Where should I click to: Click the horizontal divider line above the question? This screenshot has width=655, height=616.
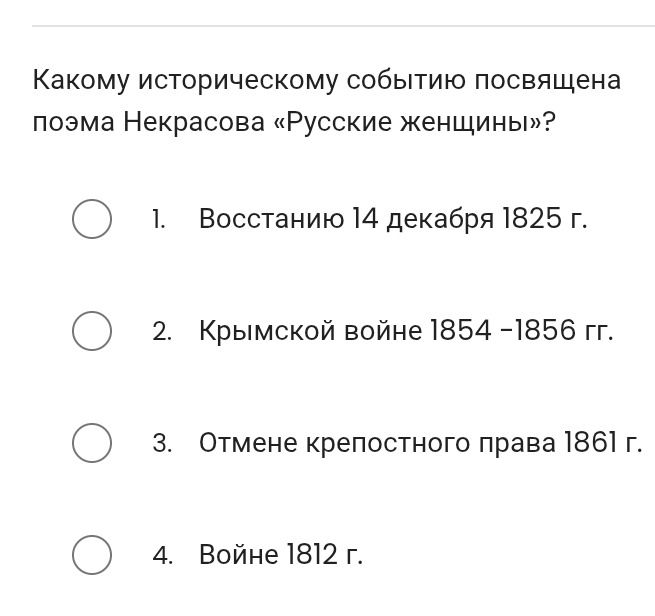point(343,26)
